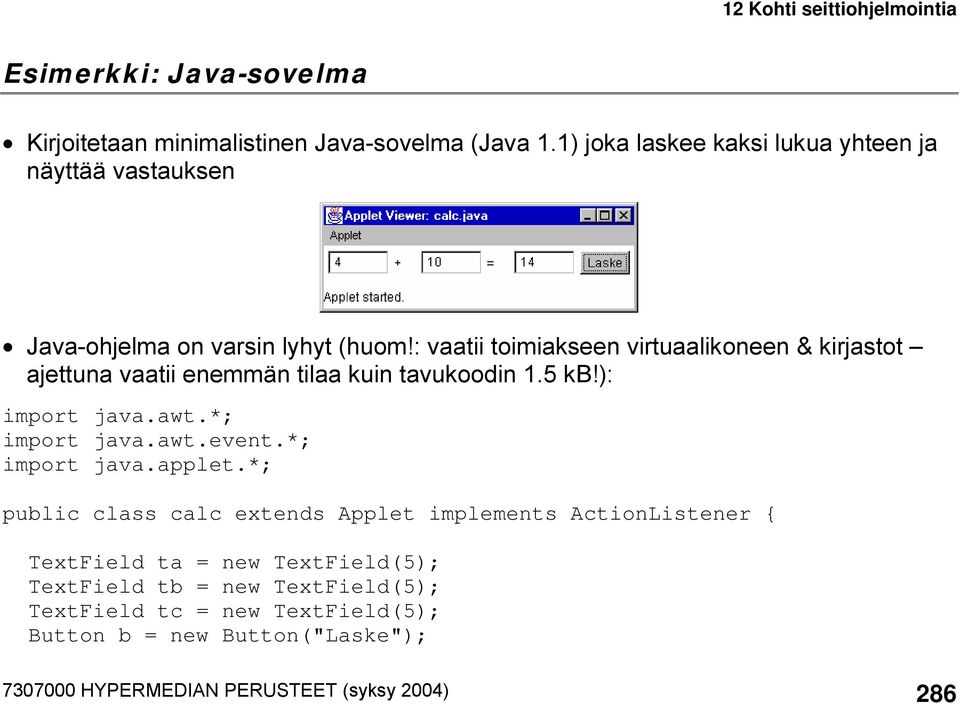Click the 'TextField ta = new TextField(5);' line

(x=234, y=563)
